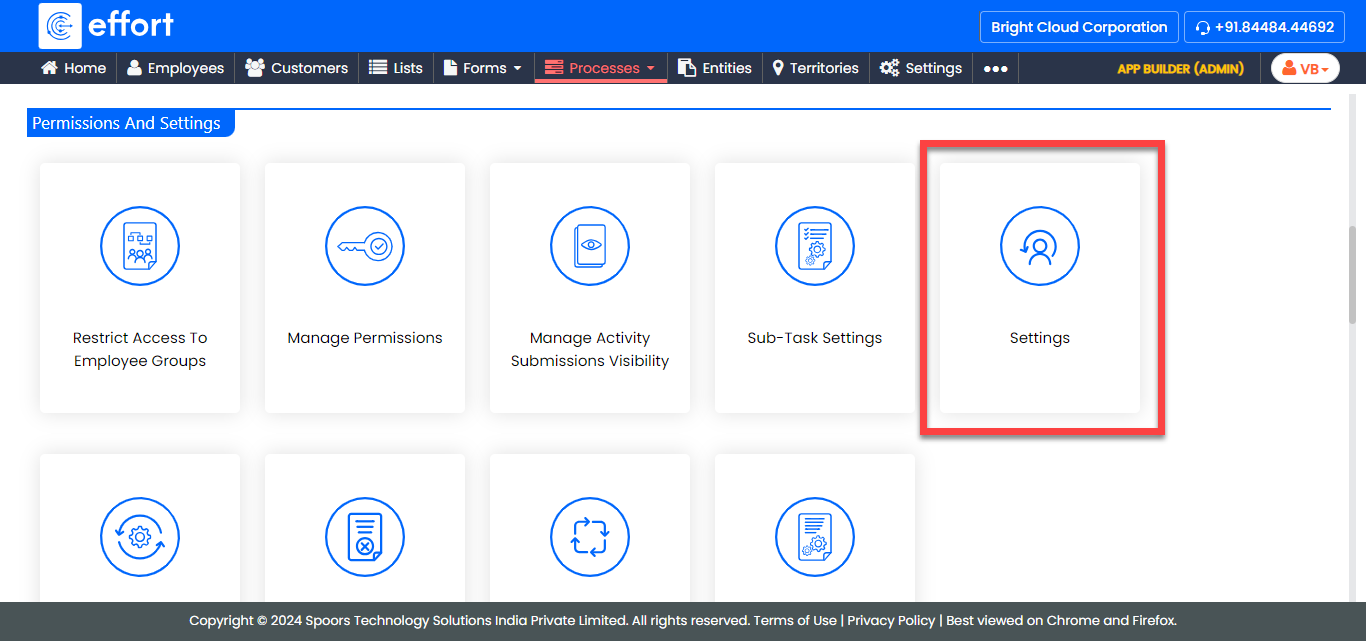Click the Restrict Access To Employee Groups icon
The image size is (1366, 641).
tap(140, 246)
